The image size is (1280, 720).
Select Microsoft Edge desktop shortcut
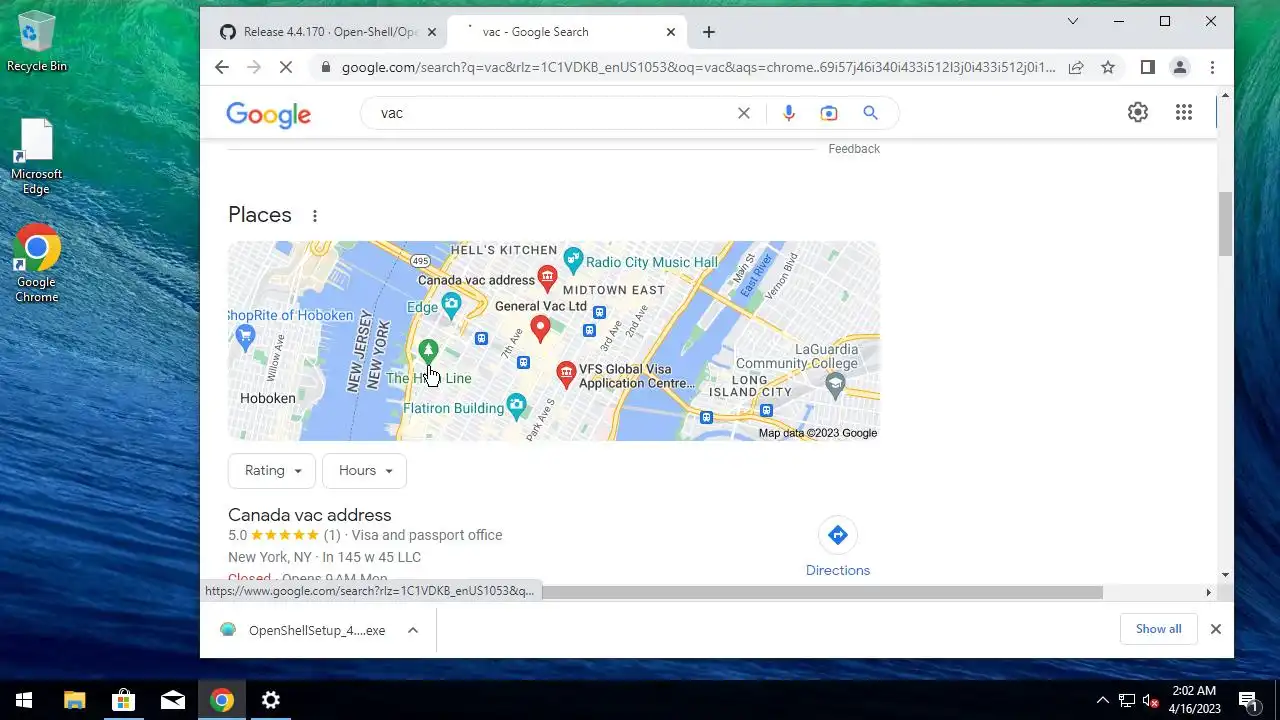pyautogui.click(x=37, y=156)
